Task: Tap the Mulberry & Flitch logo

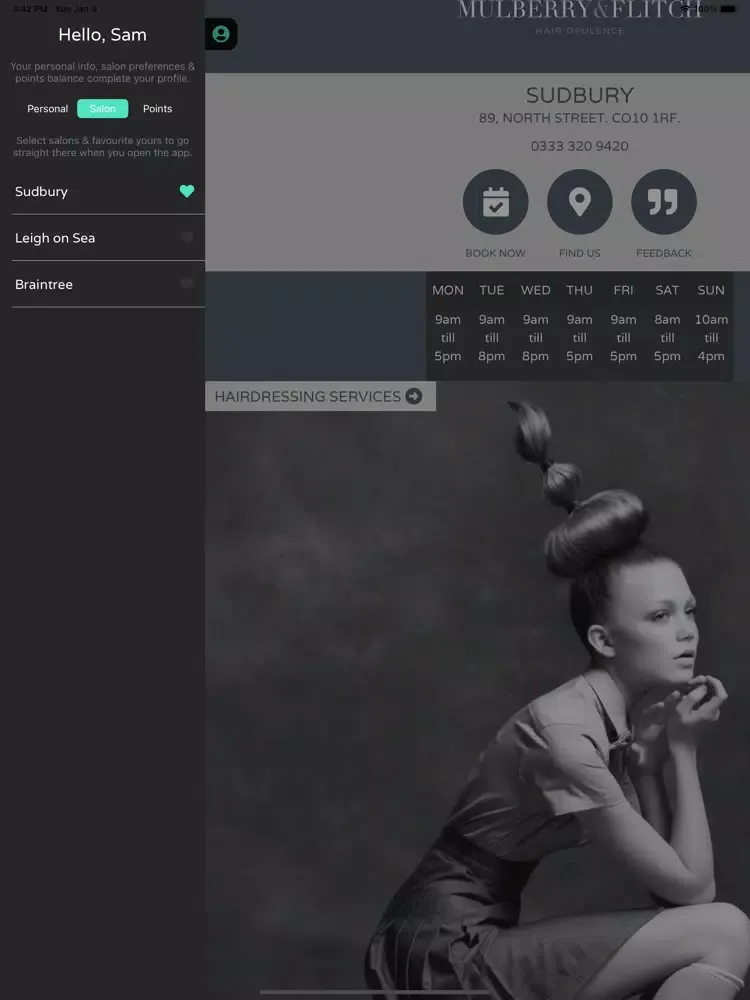Action: [x=580, y=17]
